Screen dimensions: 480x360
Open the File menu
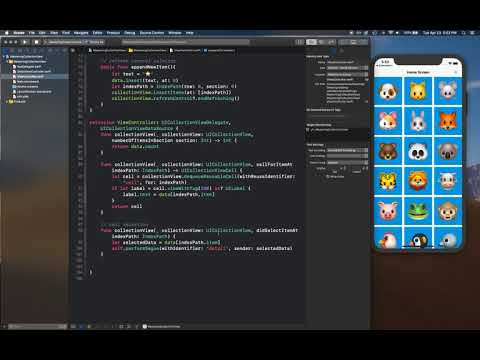coord(31,33)
